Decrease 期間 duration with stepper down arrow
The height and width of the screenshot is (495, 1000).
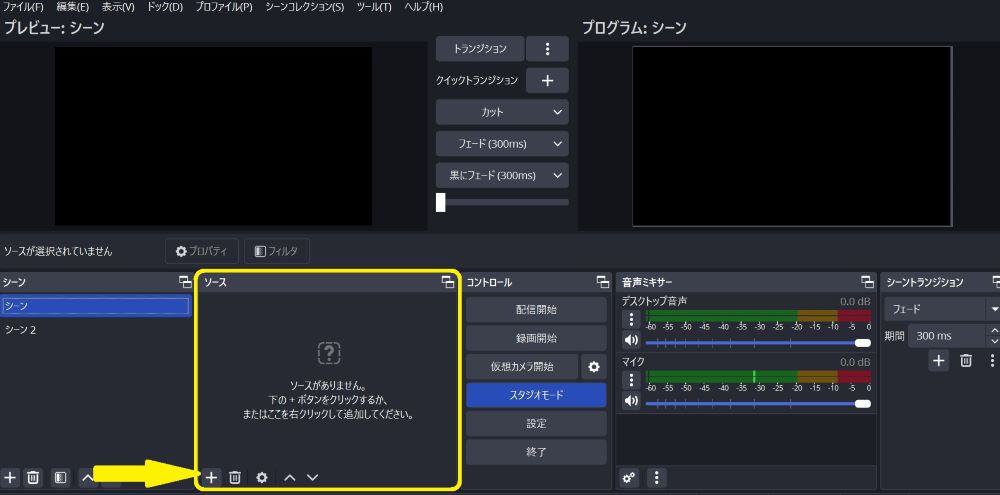[x=994, y=341]
